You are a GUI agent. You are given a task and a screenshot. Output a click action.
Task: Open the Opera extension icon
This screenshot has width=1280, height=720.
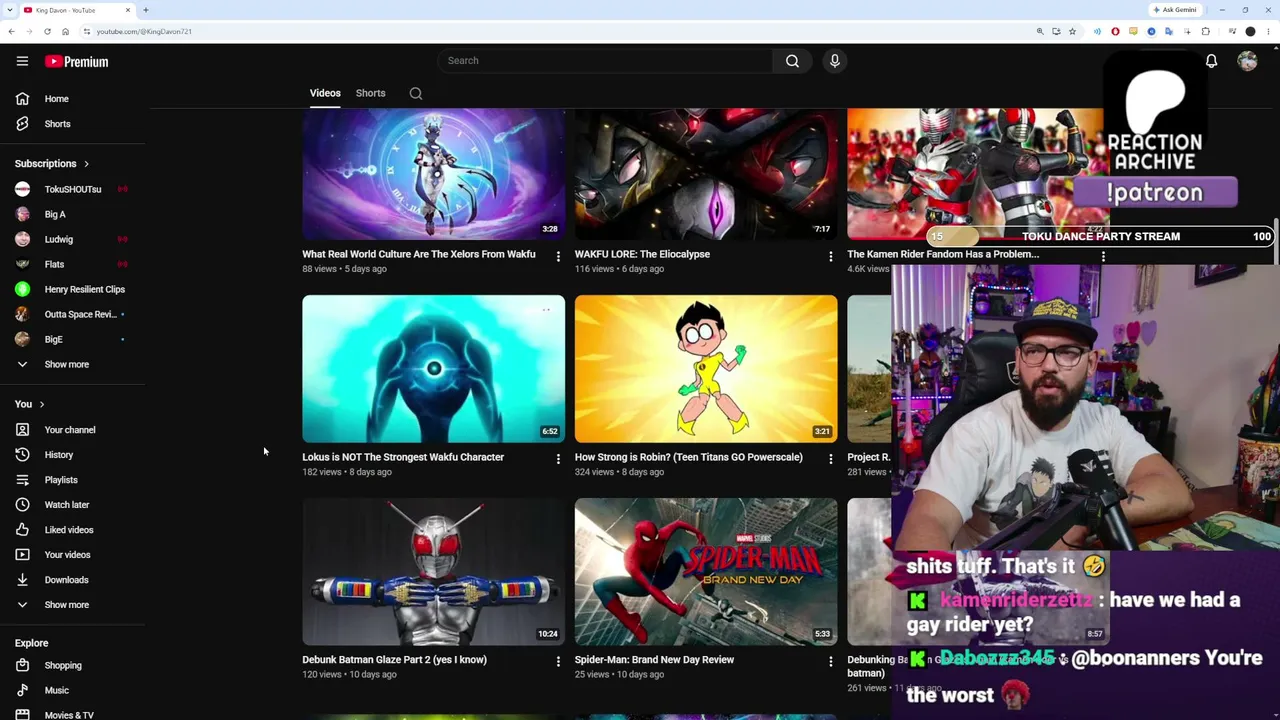1115,31
